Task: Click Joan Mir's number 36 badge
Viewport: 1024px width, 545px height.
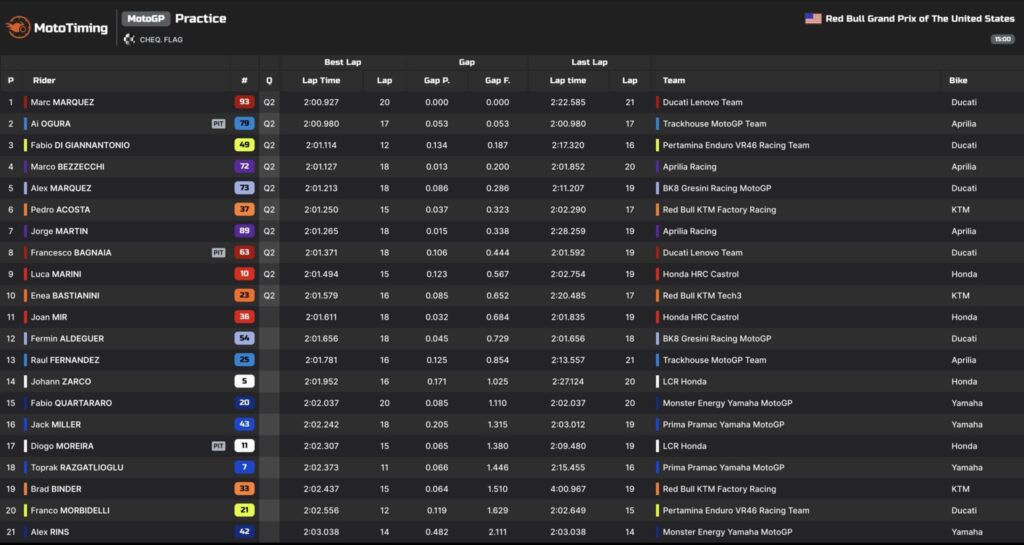Action: pos(244,317)
